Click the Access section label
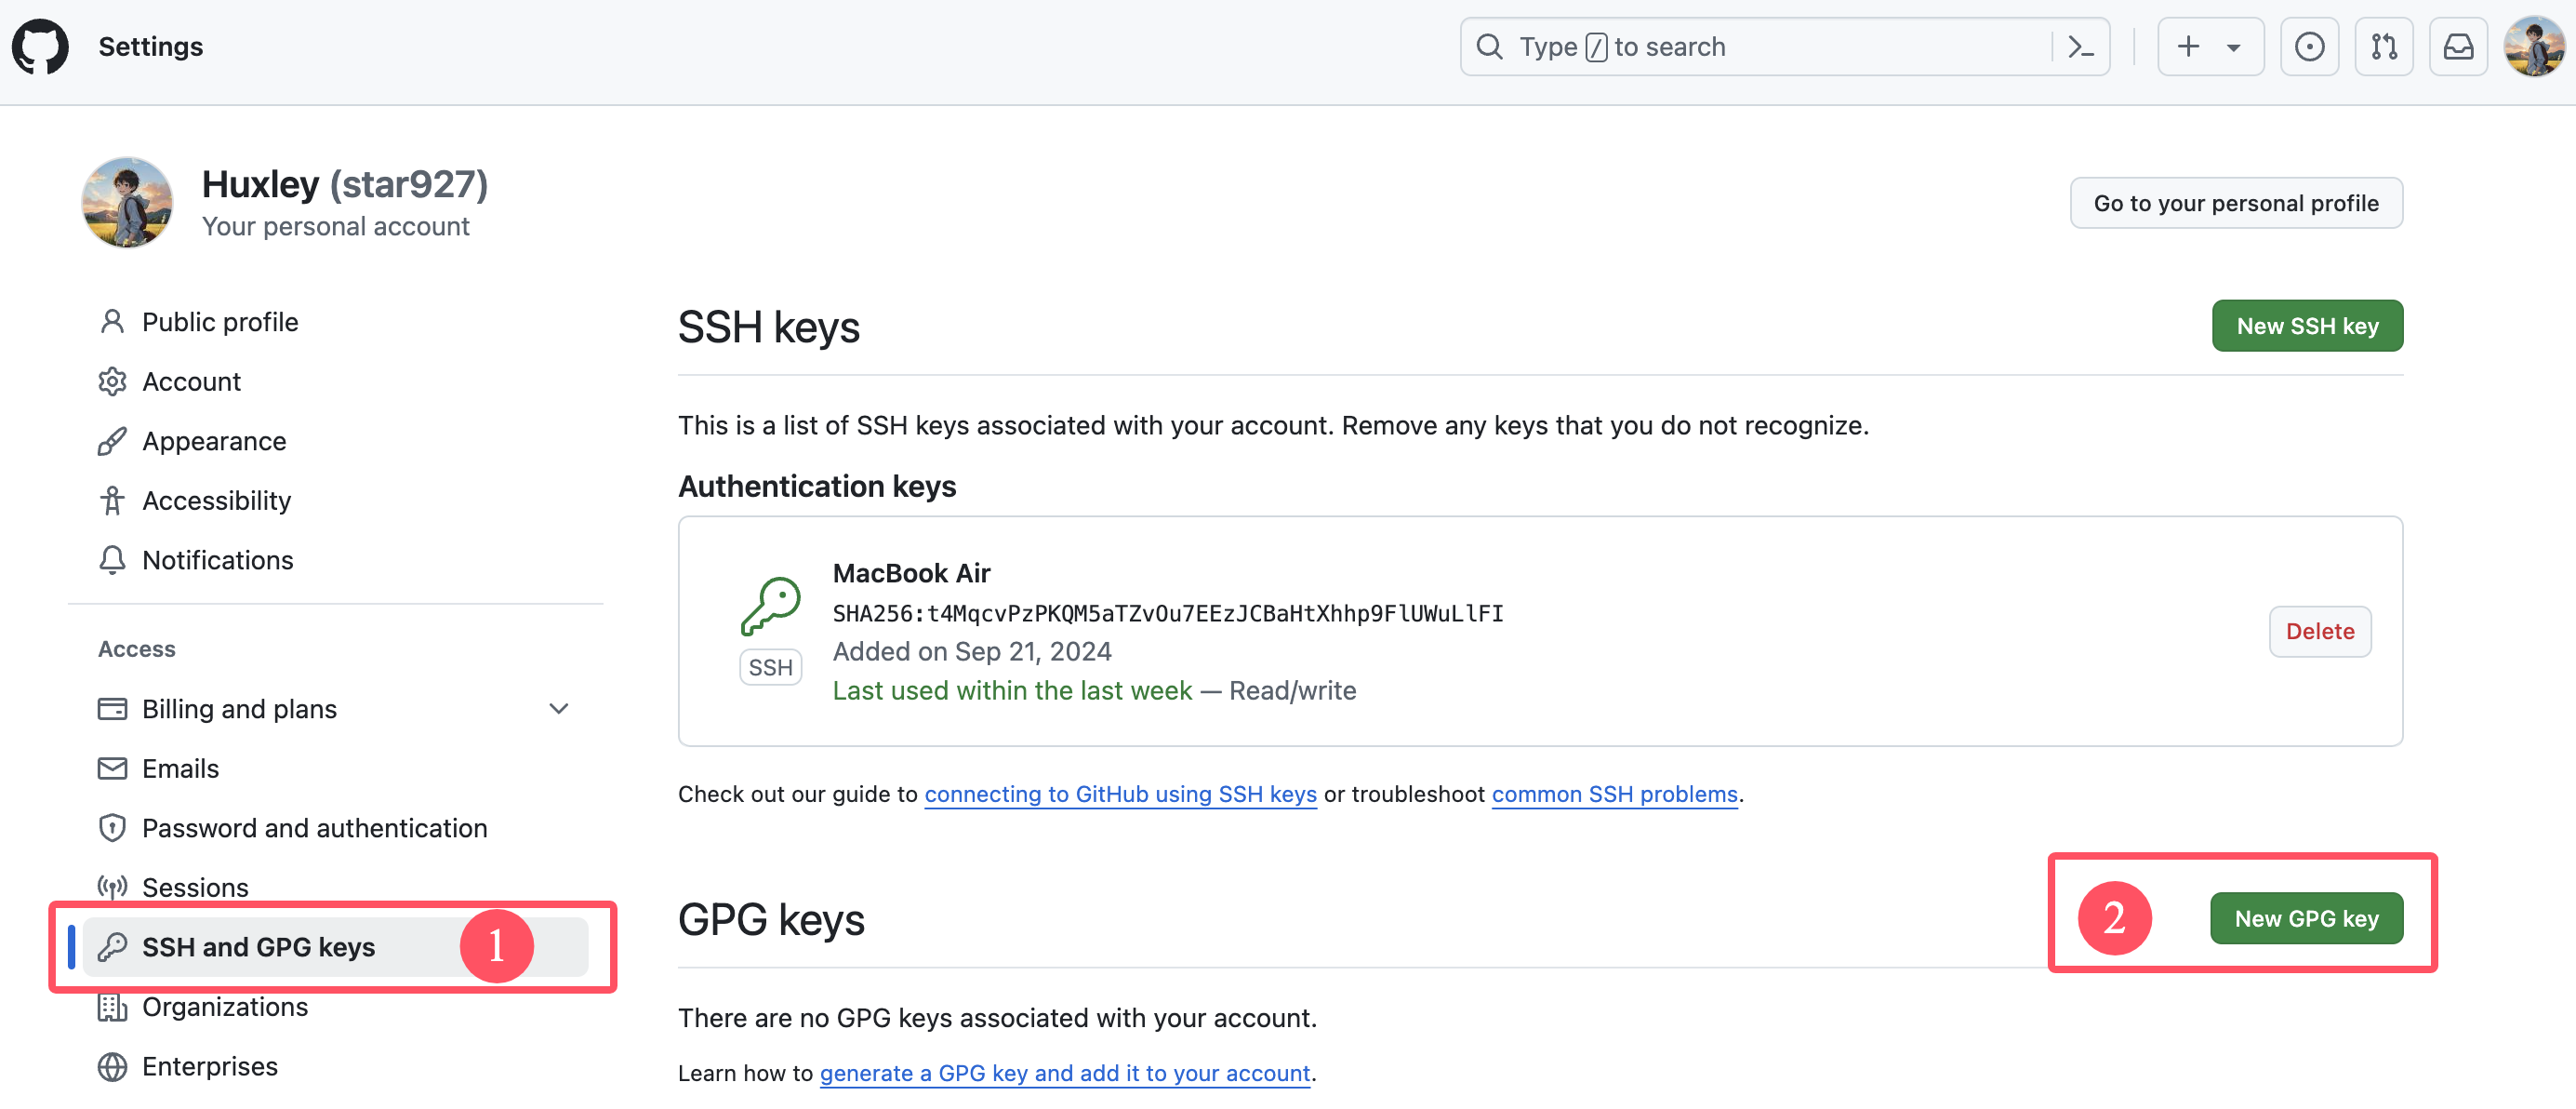The image size is (2576, 1109). (x=137, y=649)
